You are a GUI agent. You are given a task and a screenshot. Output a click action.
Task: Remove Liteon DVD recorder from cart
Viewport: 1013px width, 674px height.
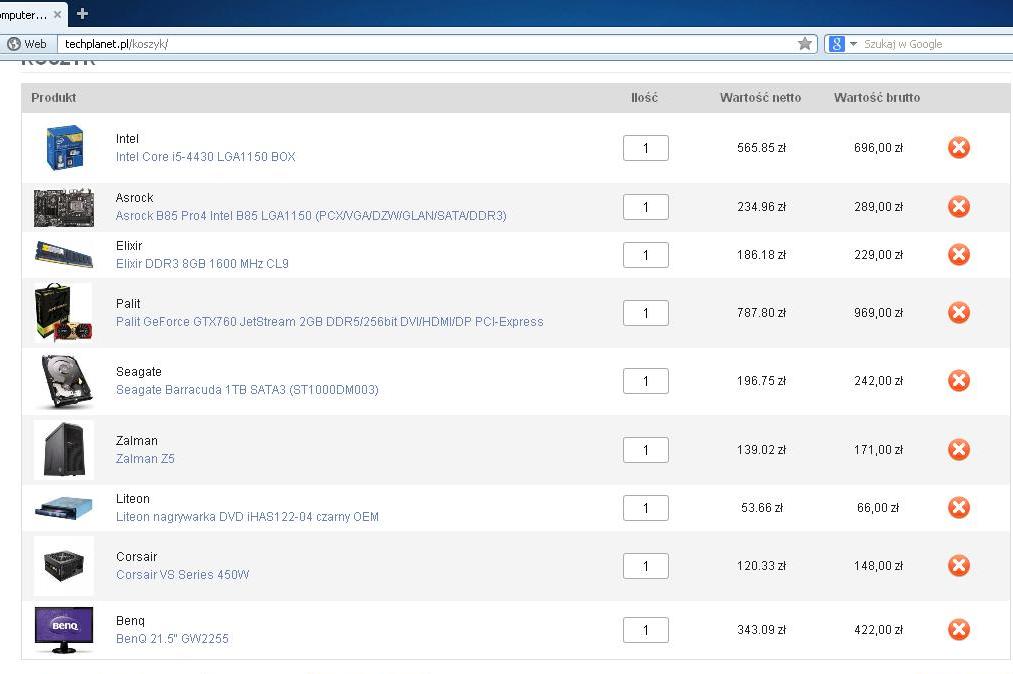959,507
